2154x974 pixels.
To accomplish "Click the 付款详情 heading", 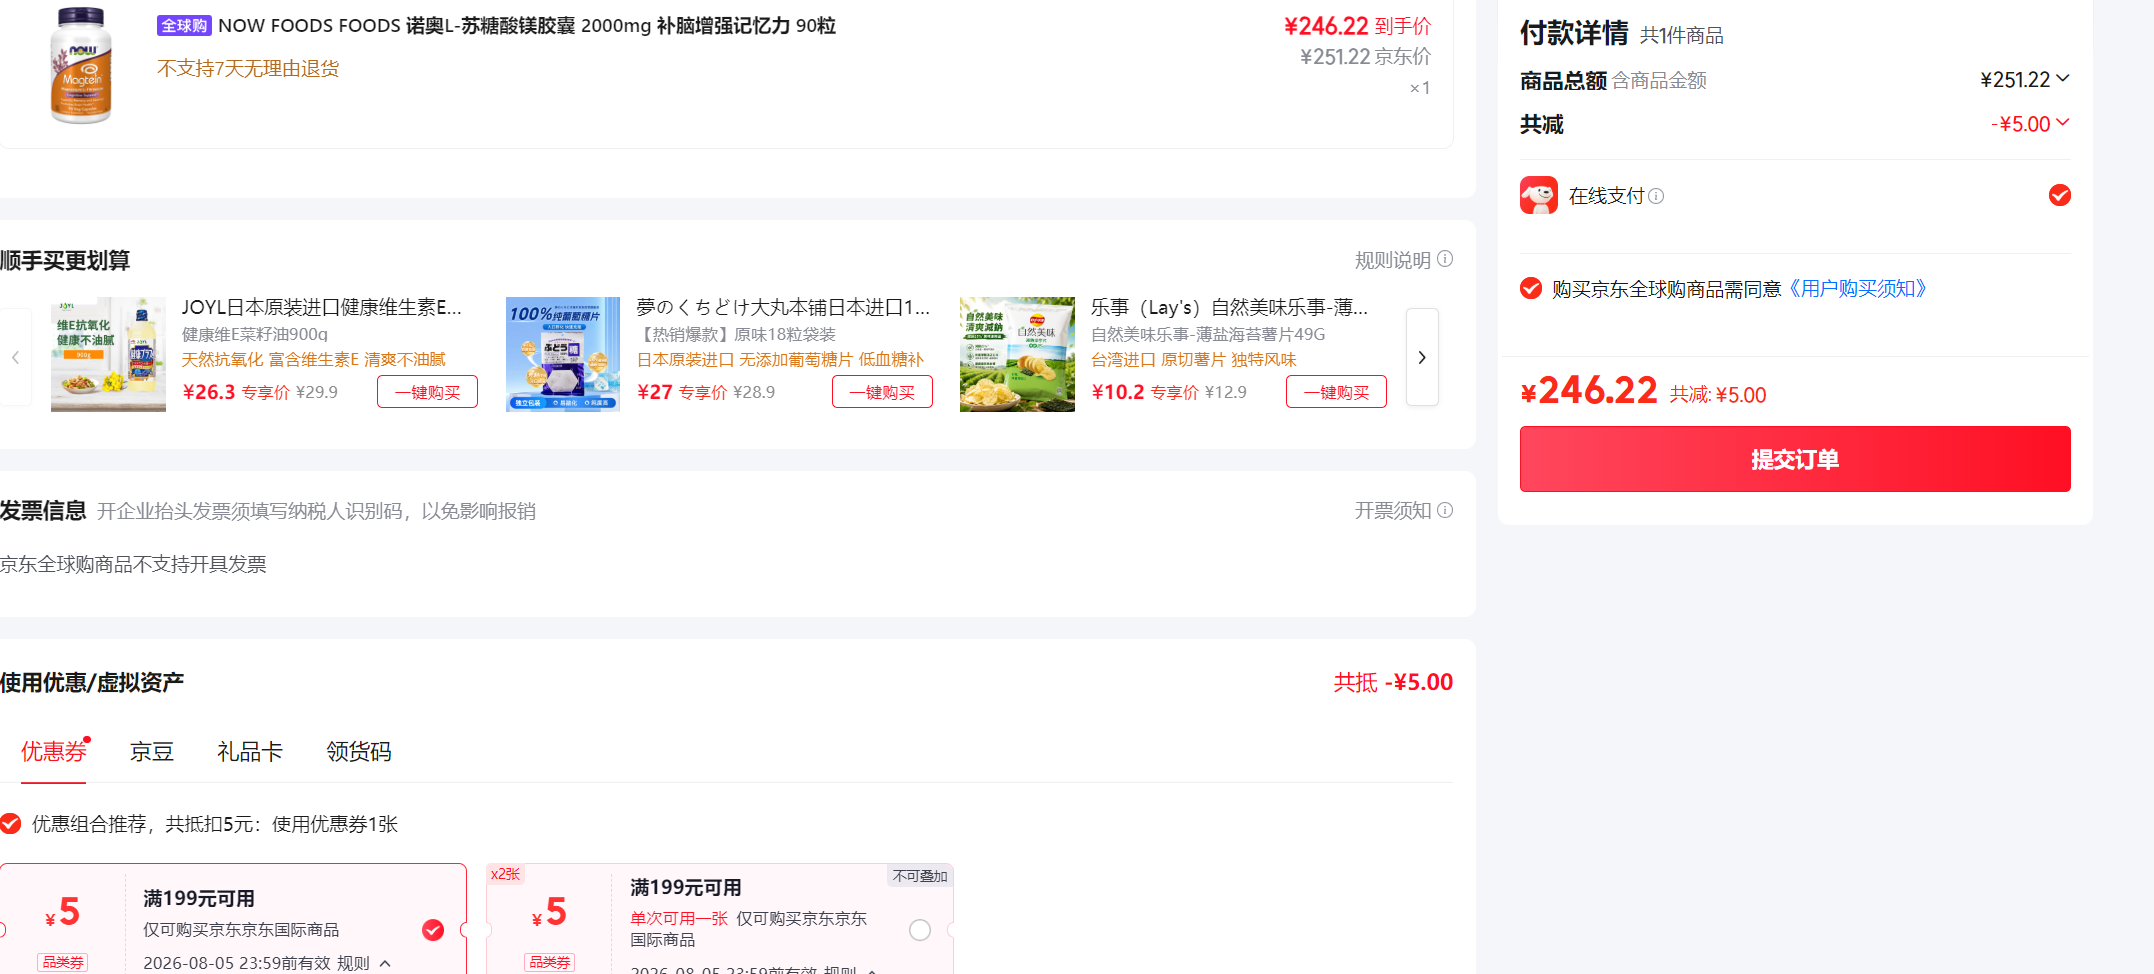I will pos(1574,33).
